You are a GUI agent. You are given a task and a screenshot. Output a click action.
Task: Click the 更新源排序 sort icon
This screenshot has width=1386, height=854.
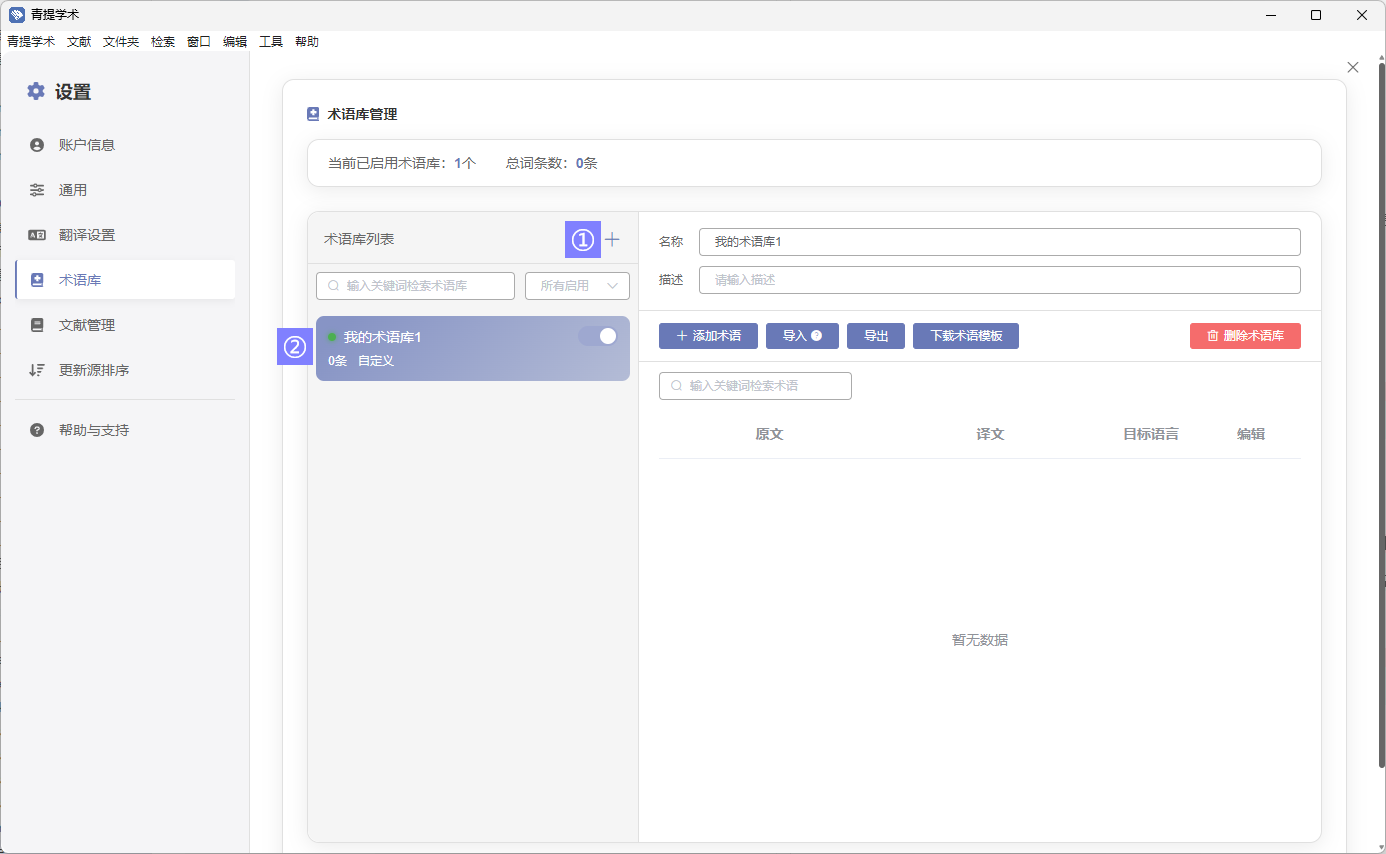37,370
